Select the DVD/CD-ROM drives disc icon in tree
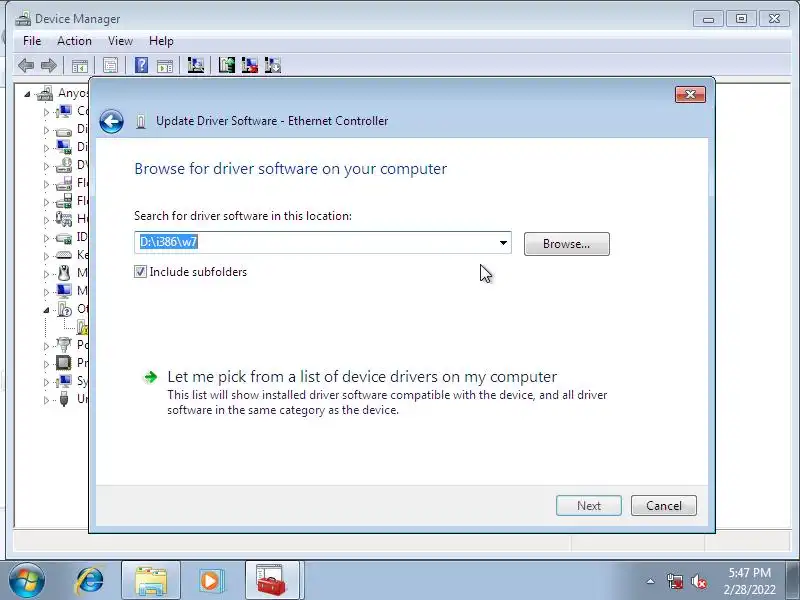This screenshot has height=600, width=800. pos(64,165)
